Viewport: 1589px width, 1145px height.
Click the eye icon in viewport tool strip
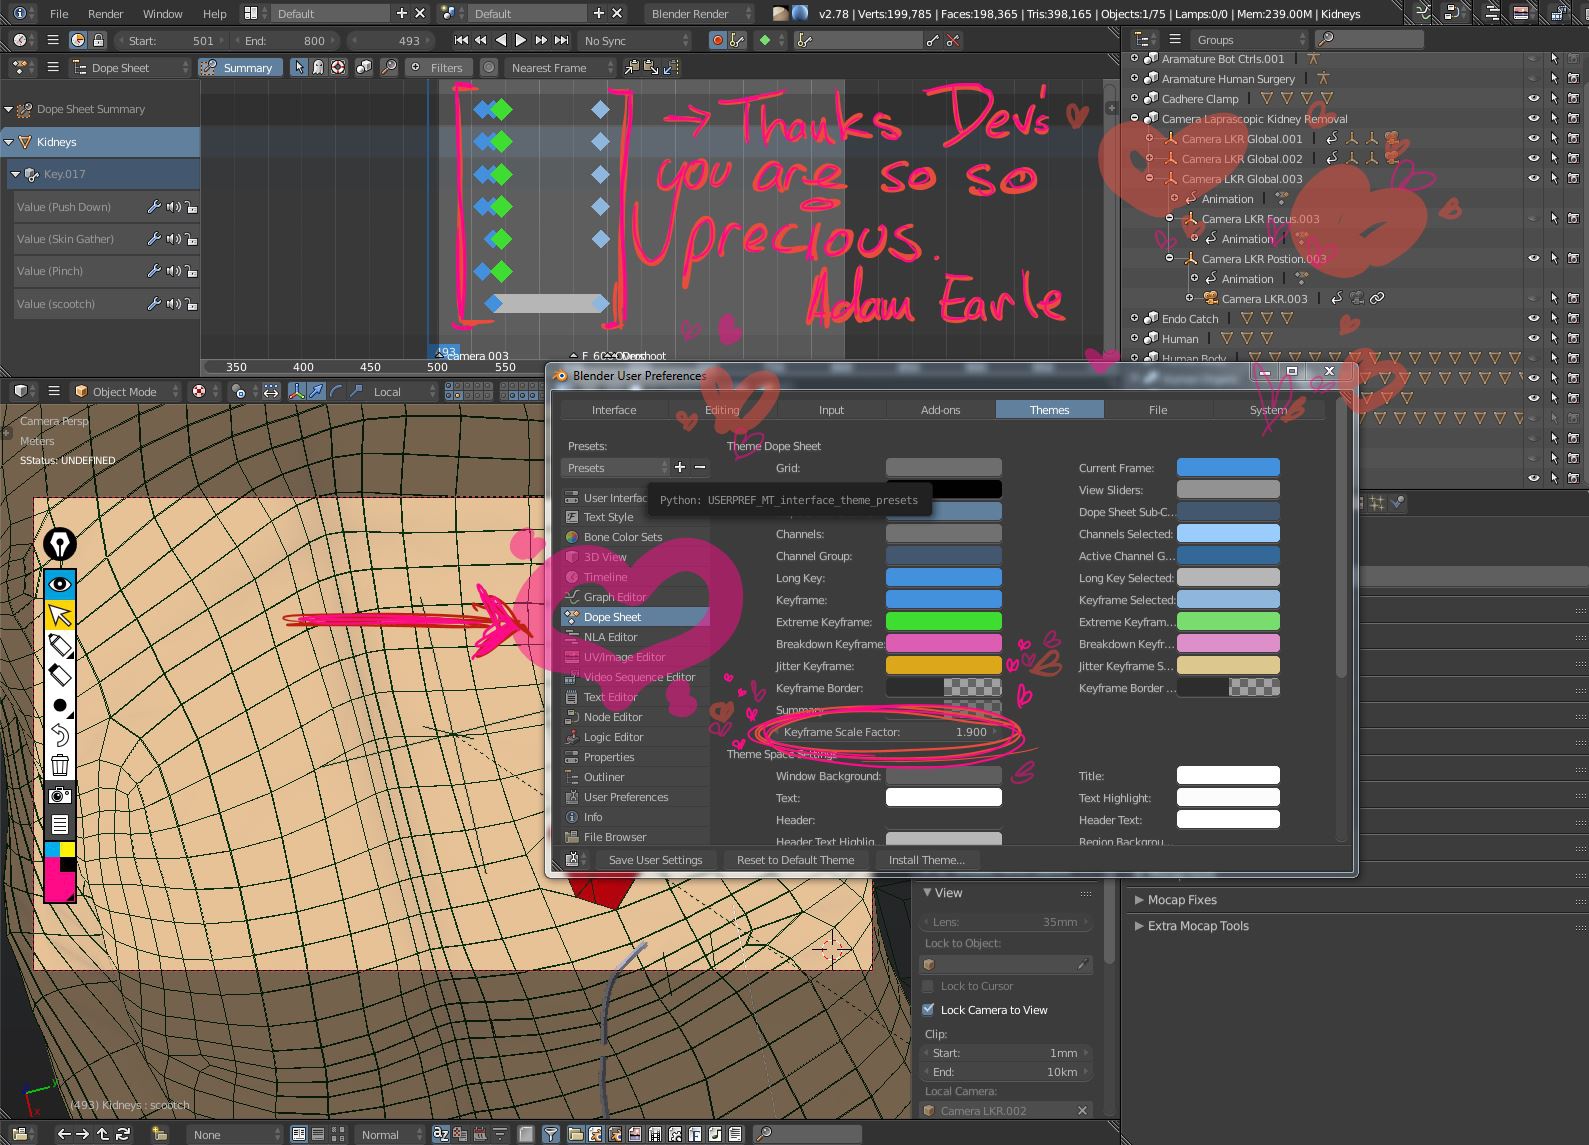[x=60, y=584]
